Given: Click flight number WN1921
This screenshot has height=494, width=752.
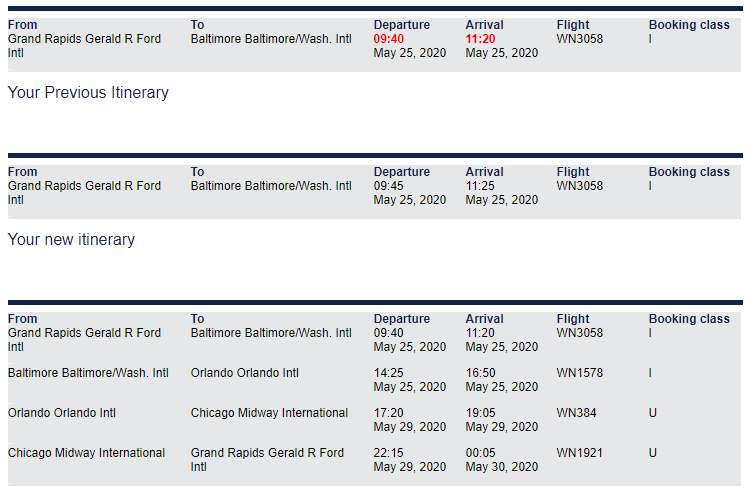Looking at the screenshot, I should coord(579,453).
